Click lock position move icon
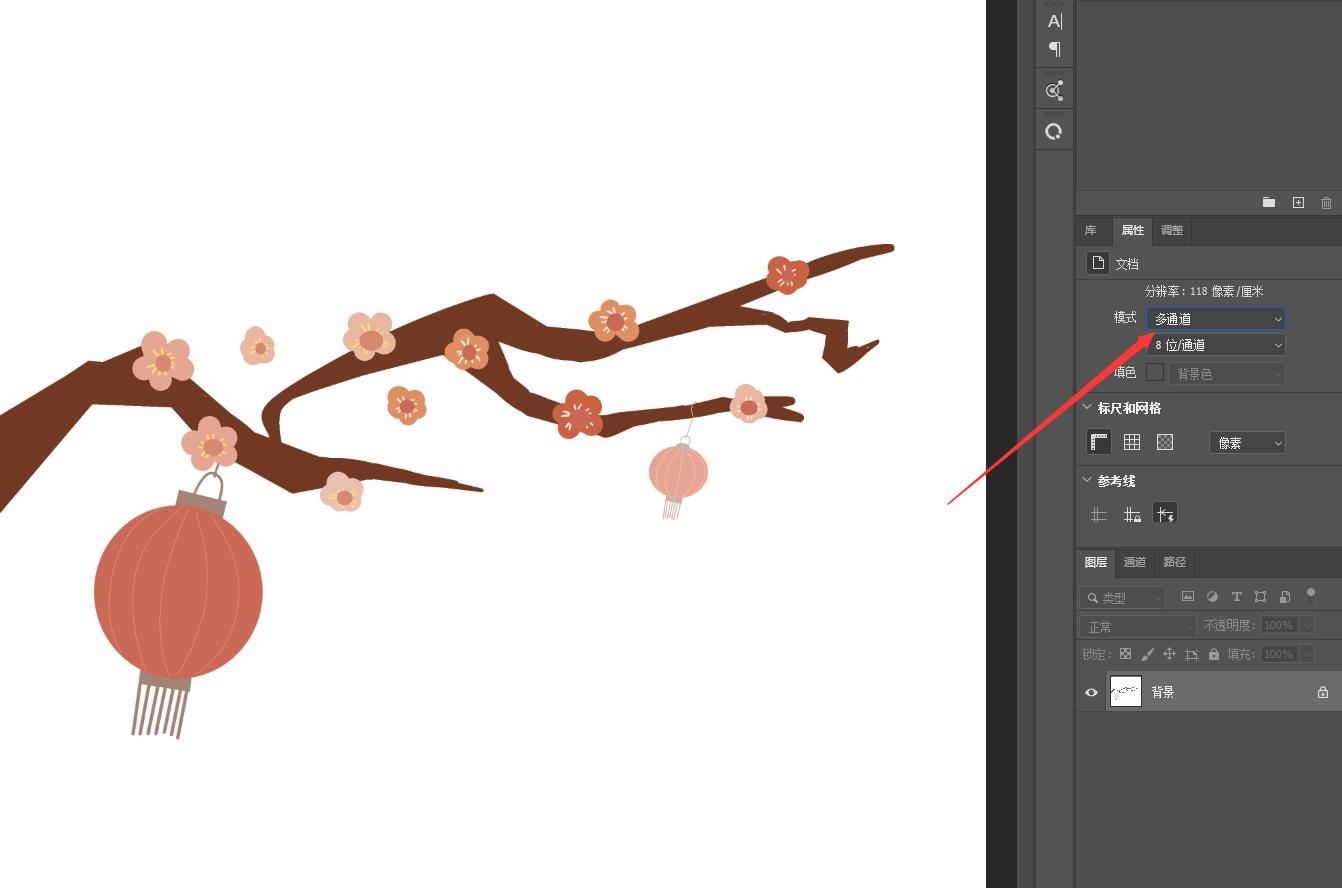The height and width of the screenshot is (888, 1342). 1169,654
